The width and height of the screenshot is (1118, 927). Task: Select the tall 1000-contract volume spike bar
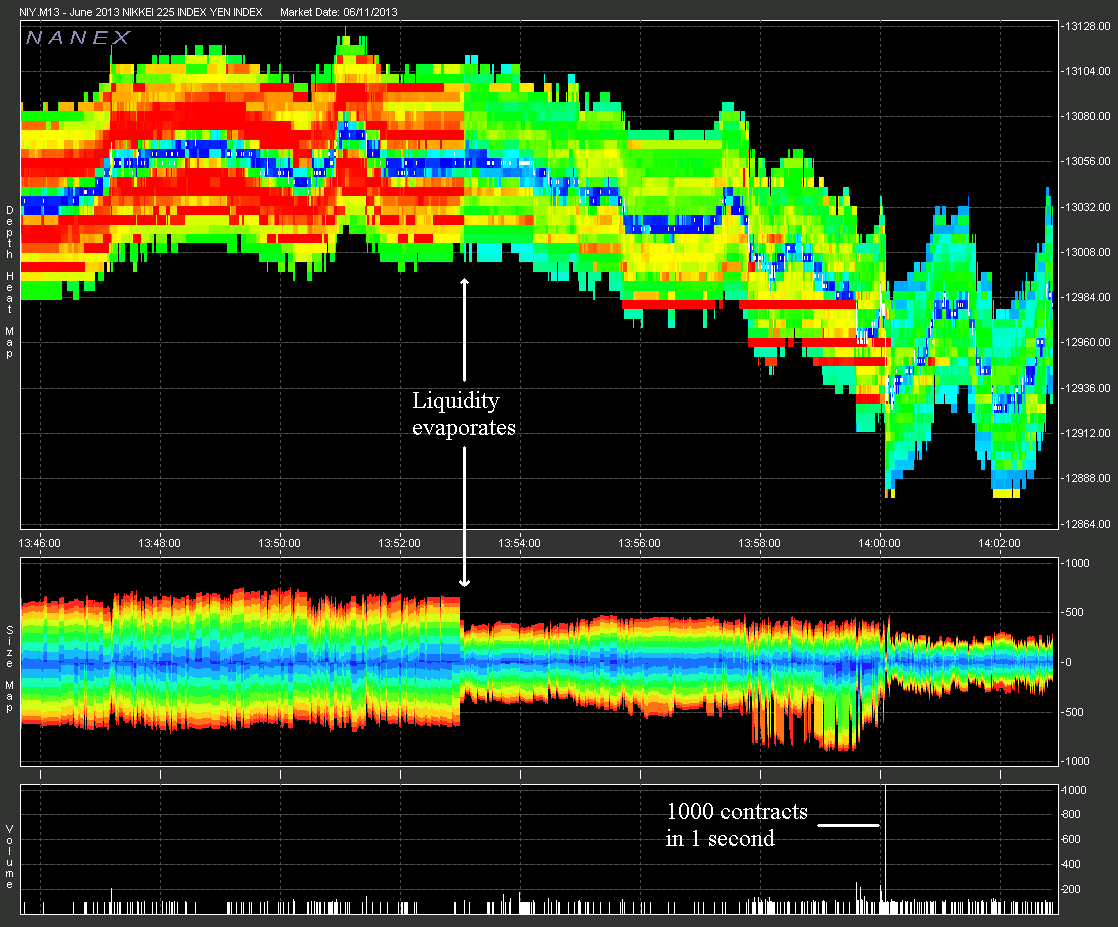pos(886,850)
